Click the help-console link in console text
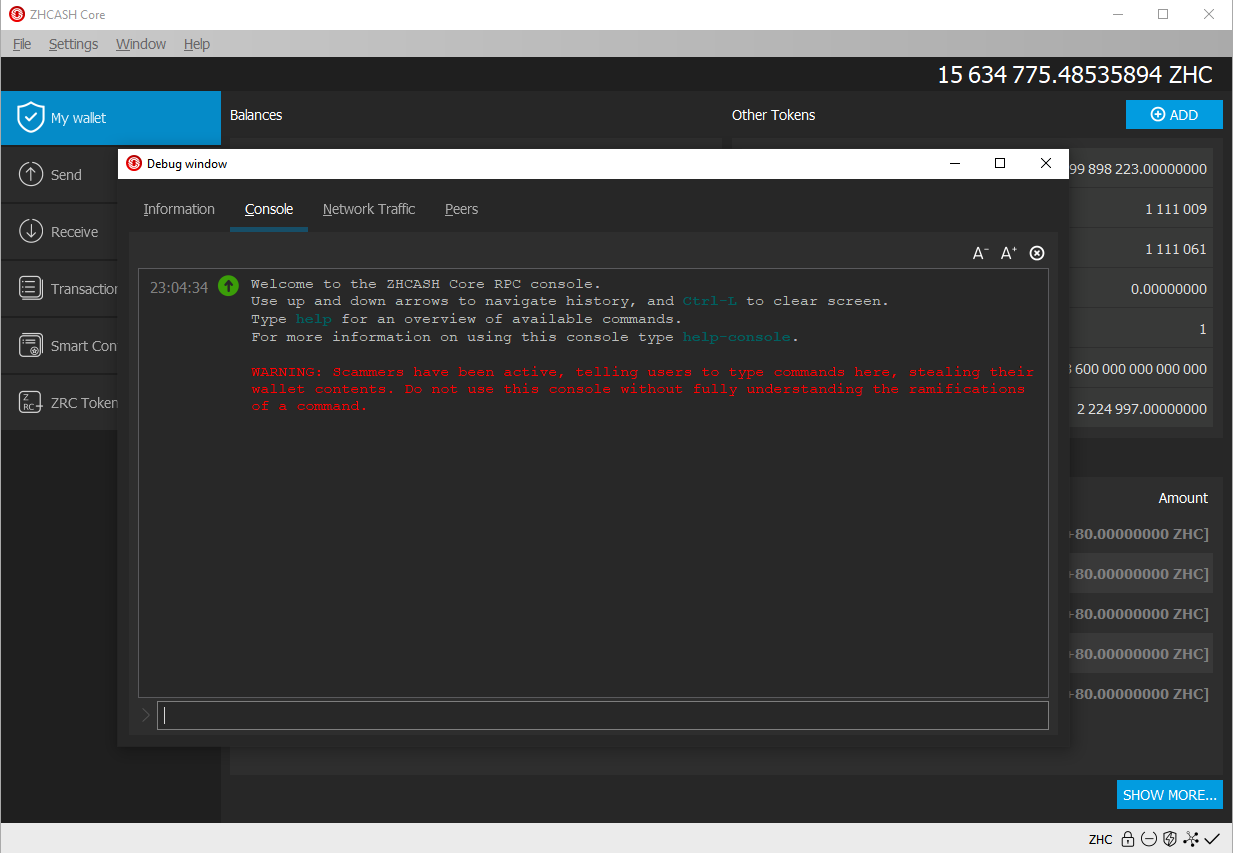Image resolution: width=1233 pixels, height=853 pixels. (x=737, y=337)
